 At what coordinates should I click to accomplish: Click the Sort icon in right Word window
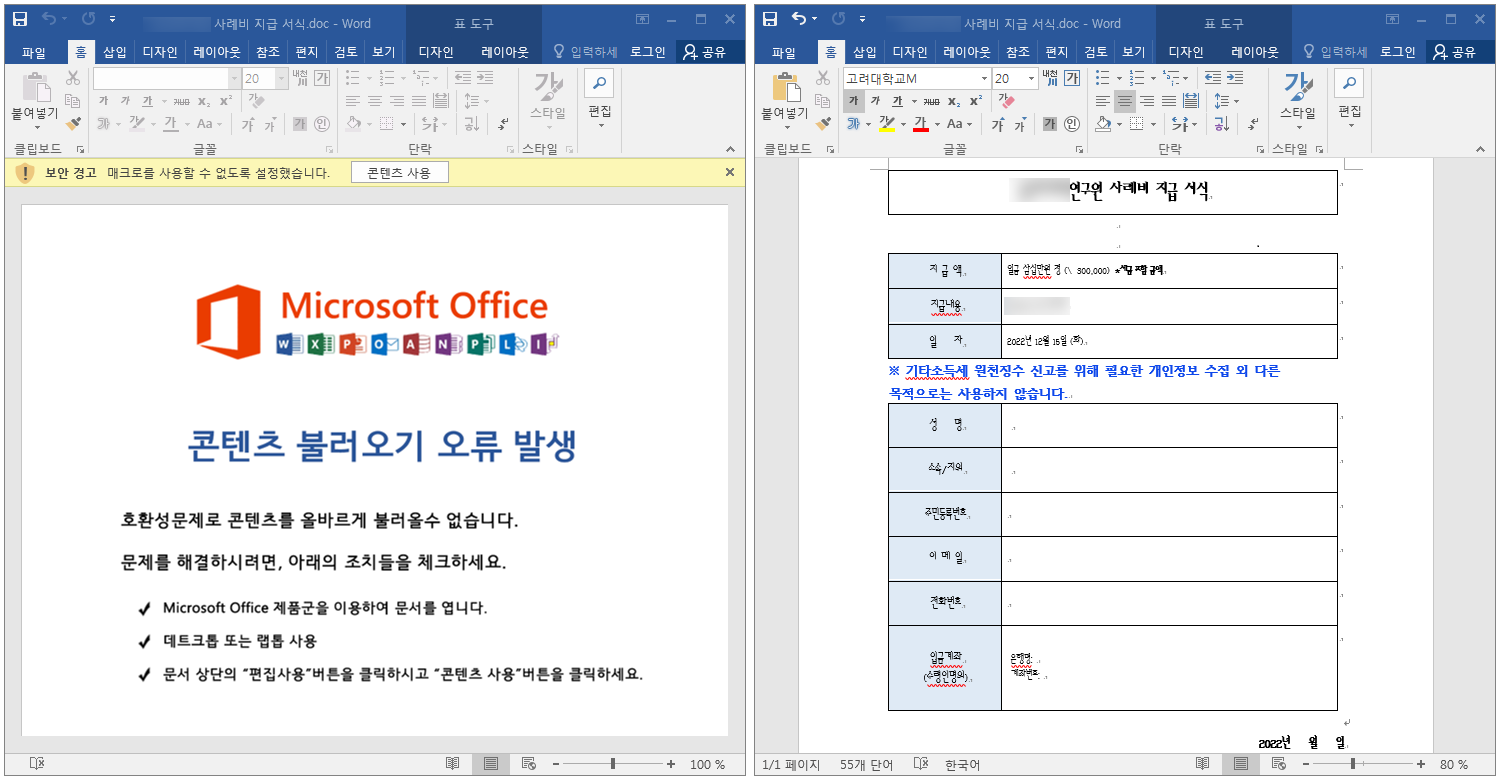pos(1222,124)
